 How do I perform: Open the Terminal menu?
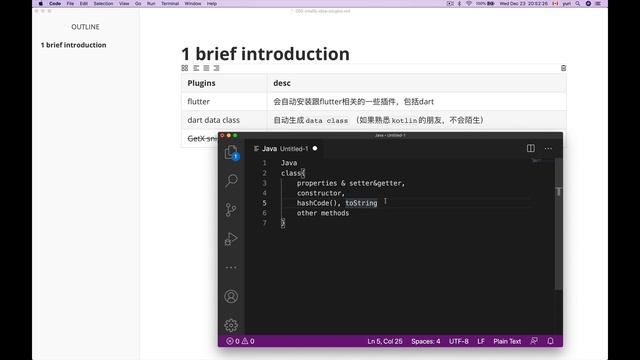(170, 3)
